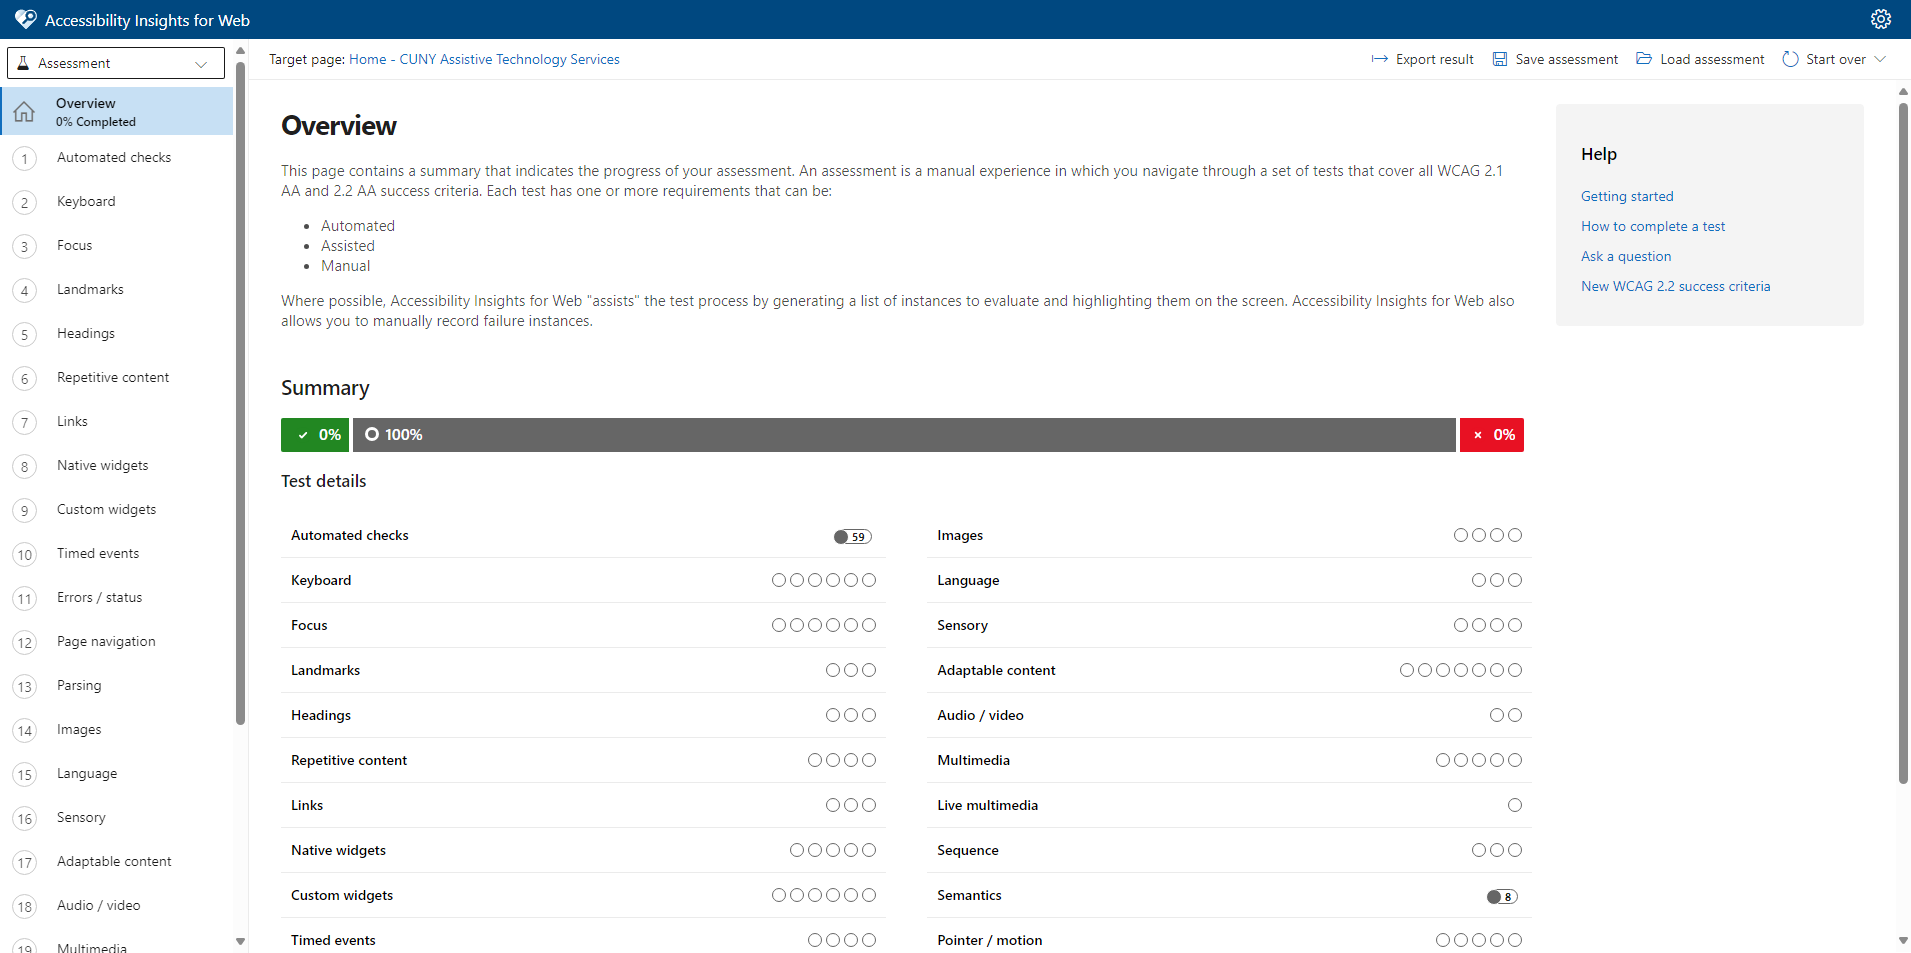Viewport: 1911px width, 953px height.
Task: Open the Assessment mode dropdown
Action: click(116, 63)
